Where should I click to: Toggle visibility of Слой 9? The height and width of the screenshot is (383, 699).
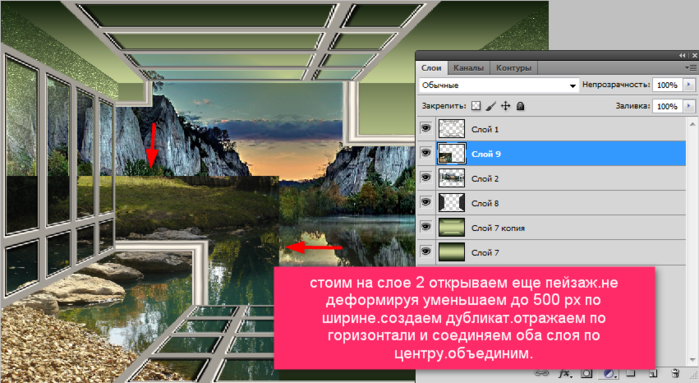coord(426,153)
